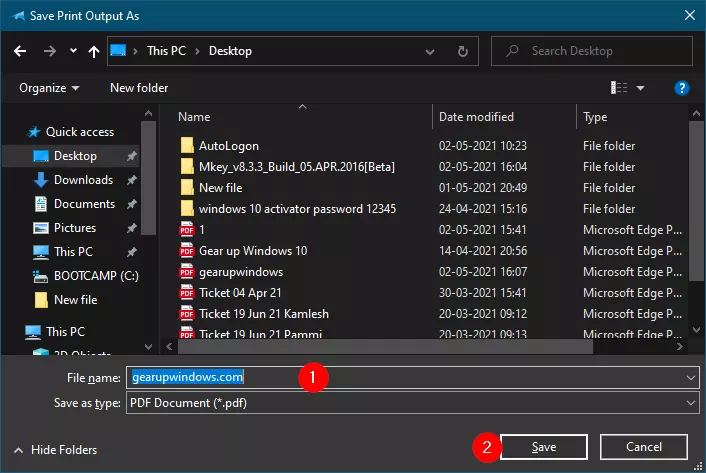
Task: Select Desktop in the address path
Action: [230, 51]
